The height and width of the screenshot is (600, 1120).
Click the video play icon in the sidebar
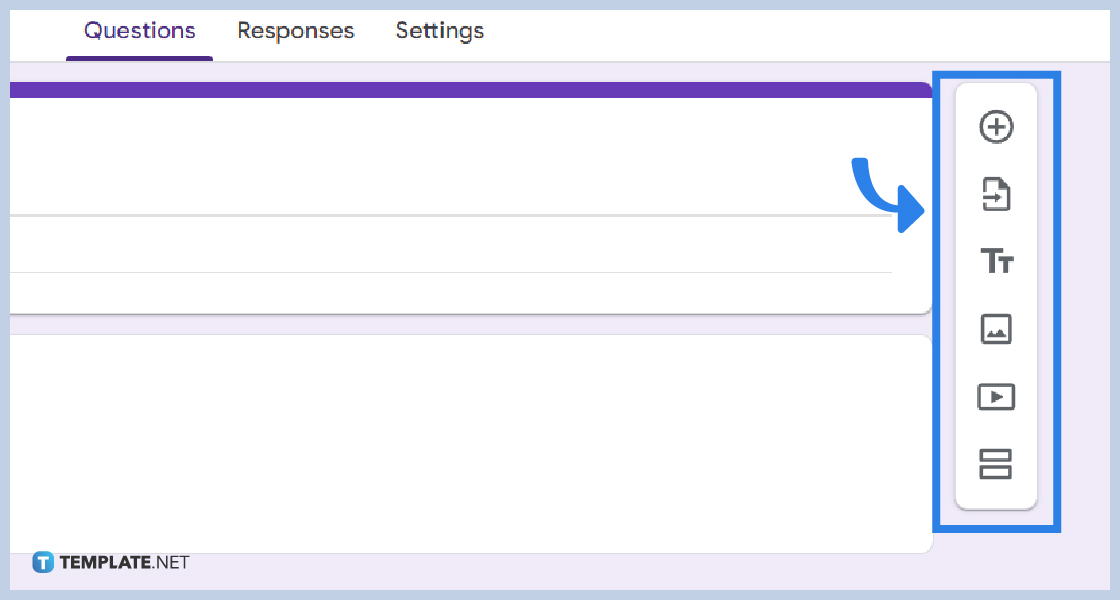coord(996,396)
